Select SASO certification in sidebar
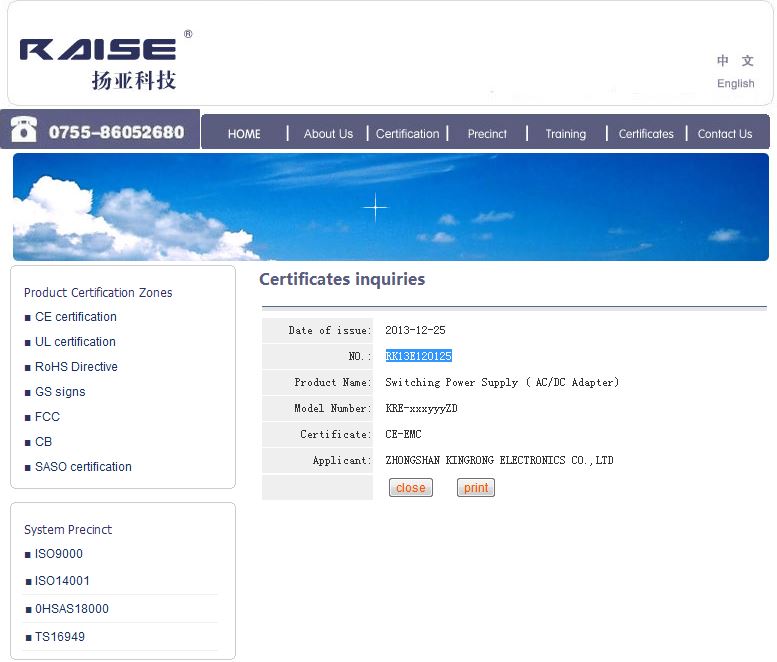777x662 pixels. [x=83, y=467]
